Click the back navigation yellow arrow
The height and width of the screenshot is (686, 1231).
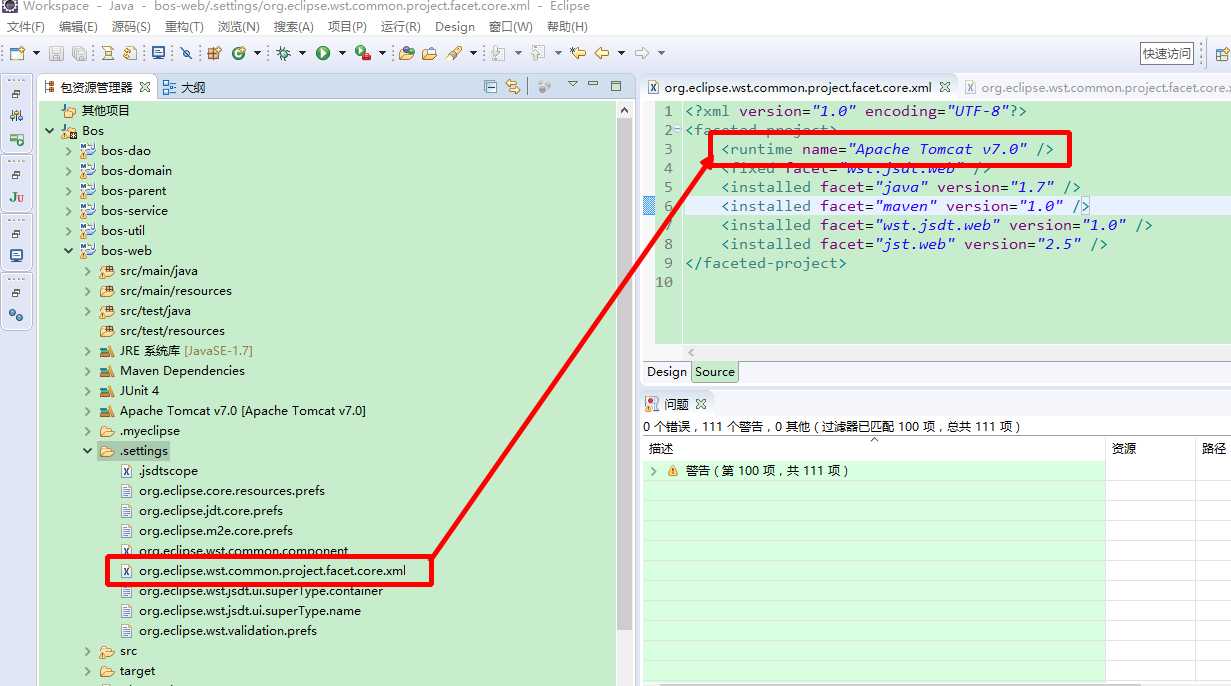[x=601, y=53]
